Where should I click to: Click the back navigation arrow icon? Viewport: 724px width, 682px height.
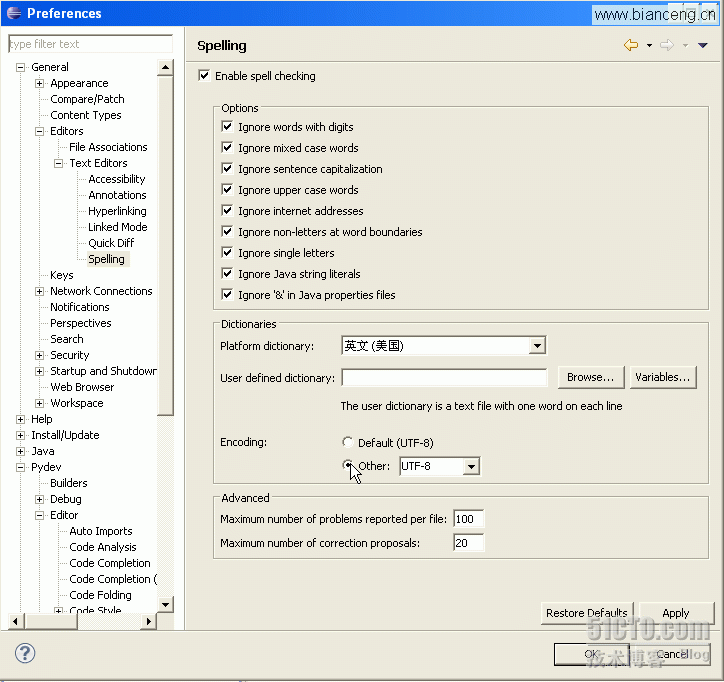631,45
